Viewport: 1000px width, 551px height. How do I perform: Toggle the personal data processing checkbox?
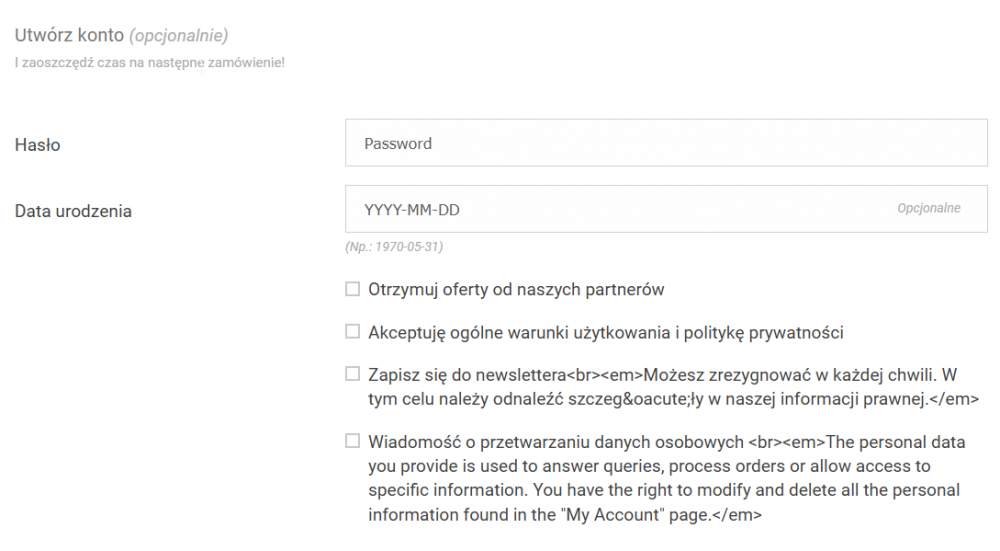coord(352,440)
